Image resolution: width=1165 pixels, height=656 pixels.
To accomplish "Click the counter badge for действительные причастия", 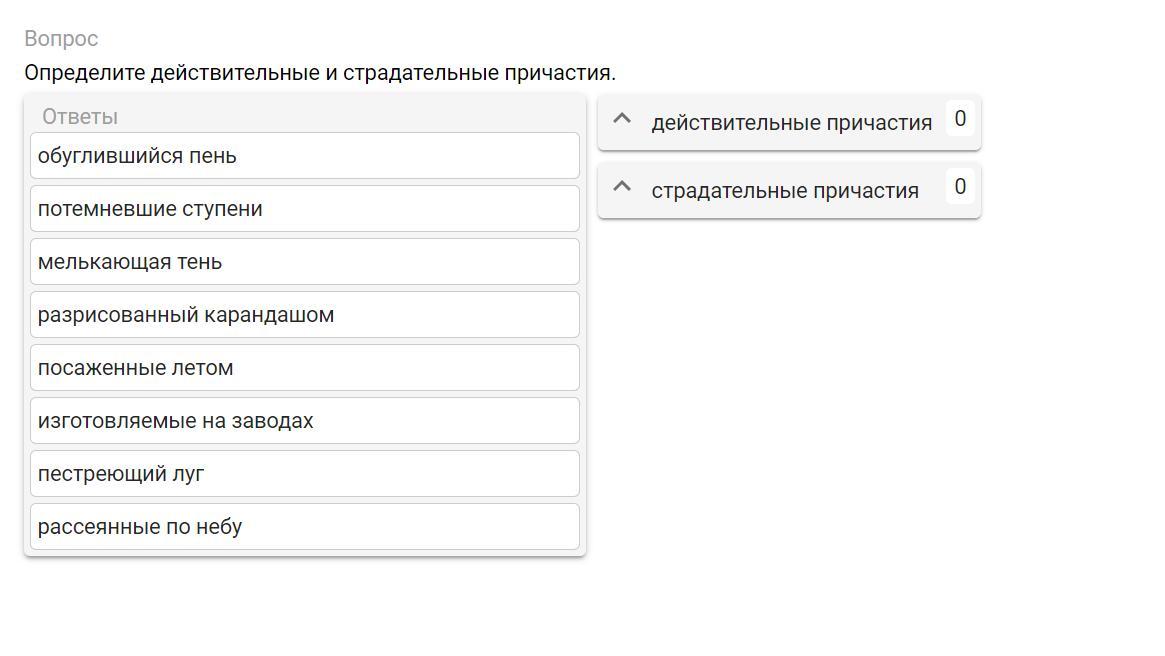I will [960, 119].
